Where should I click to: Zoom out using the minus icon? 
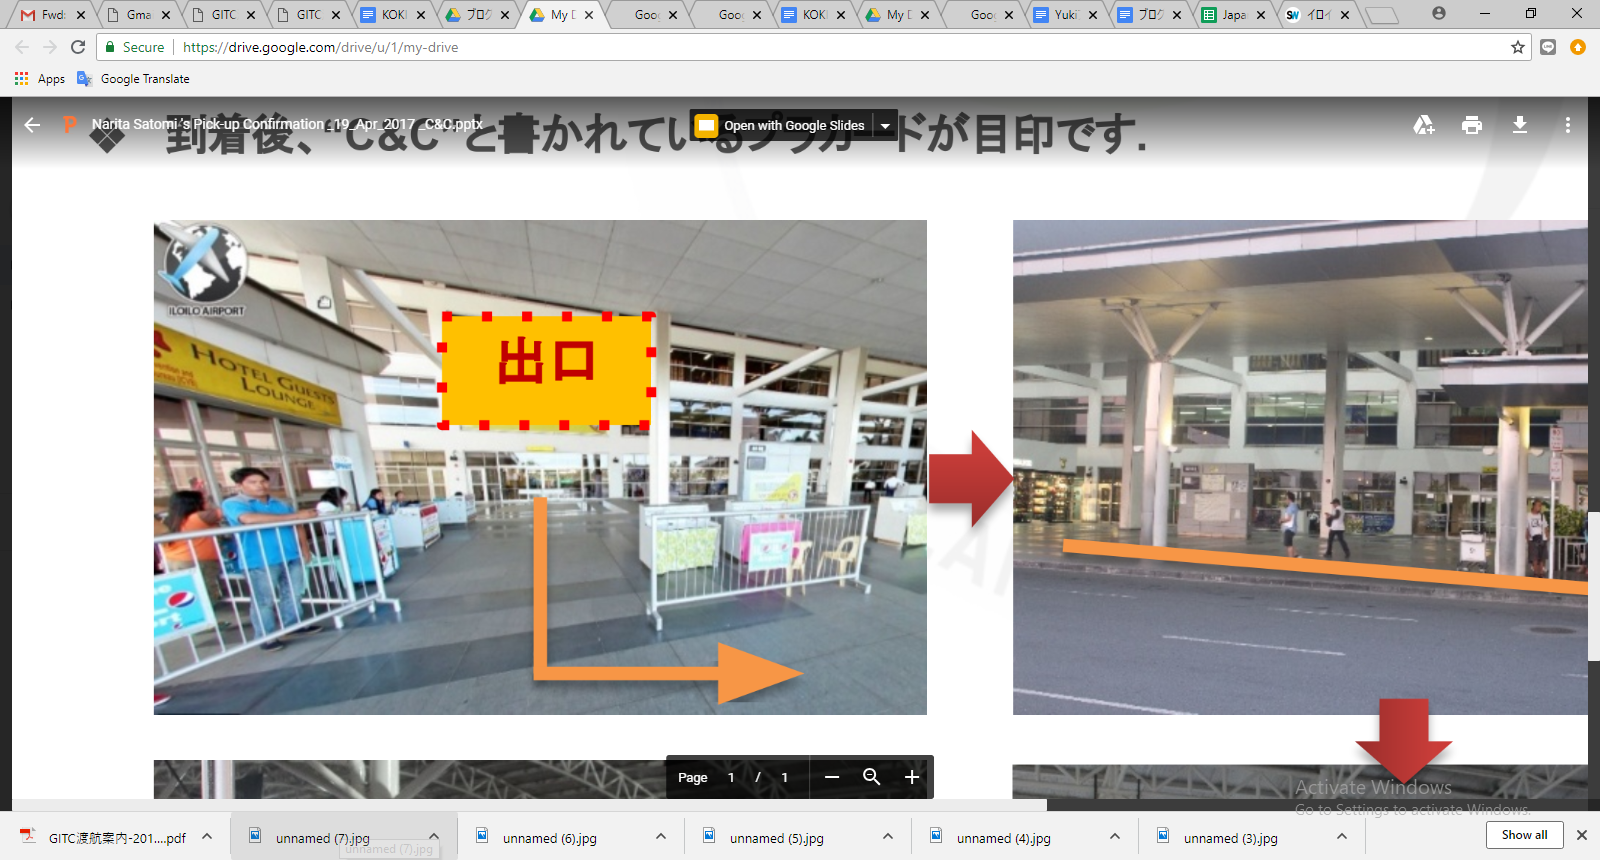coord(832,777)
